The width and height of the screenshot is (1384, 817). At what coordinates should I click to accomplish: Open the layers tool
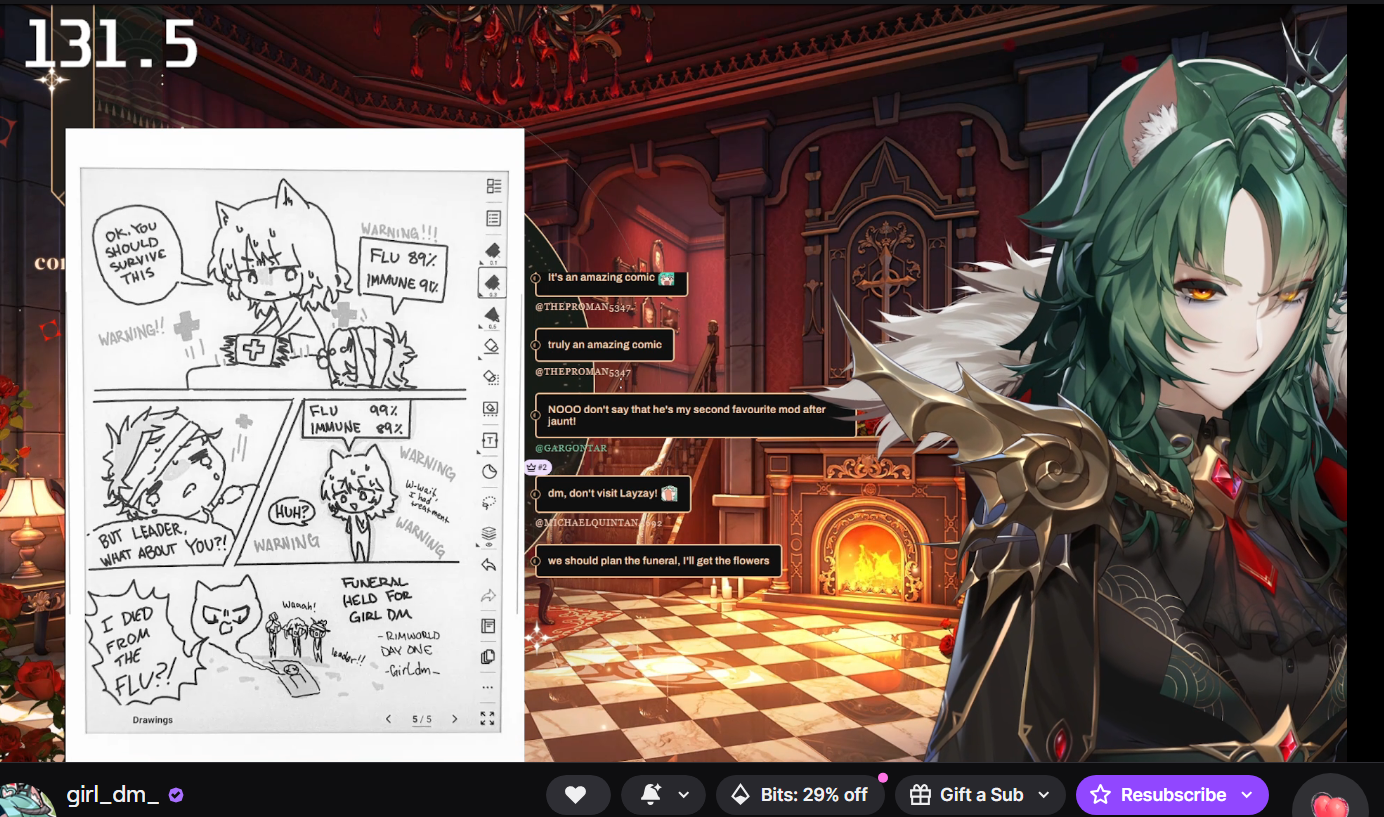pos(489,535)
